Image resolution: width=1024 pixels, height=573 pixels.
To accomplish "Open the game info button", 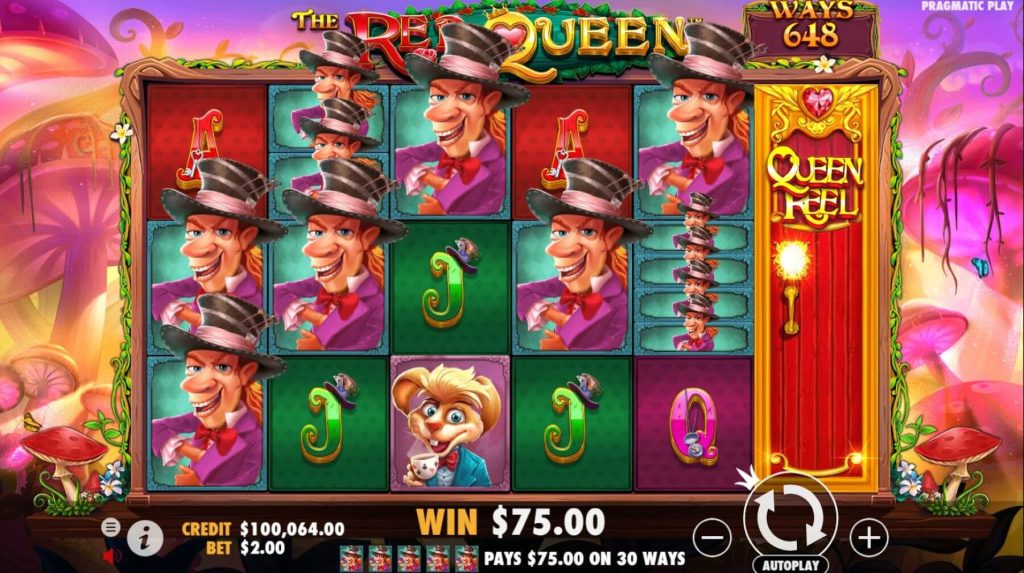I will click(x=144, y=538).
